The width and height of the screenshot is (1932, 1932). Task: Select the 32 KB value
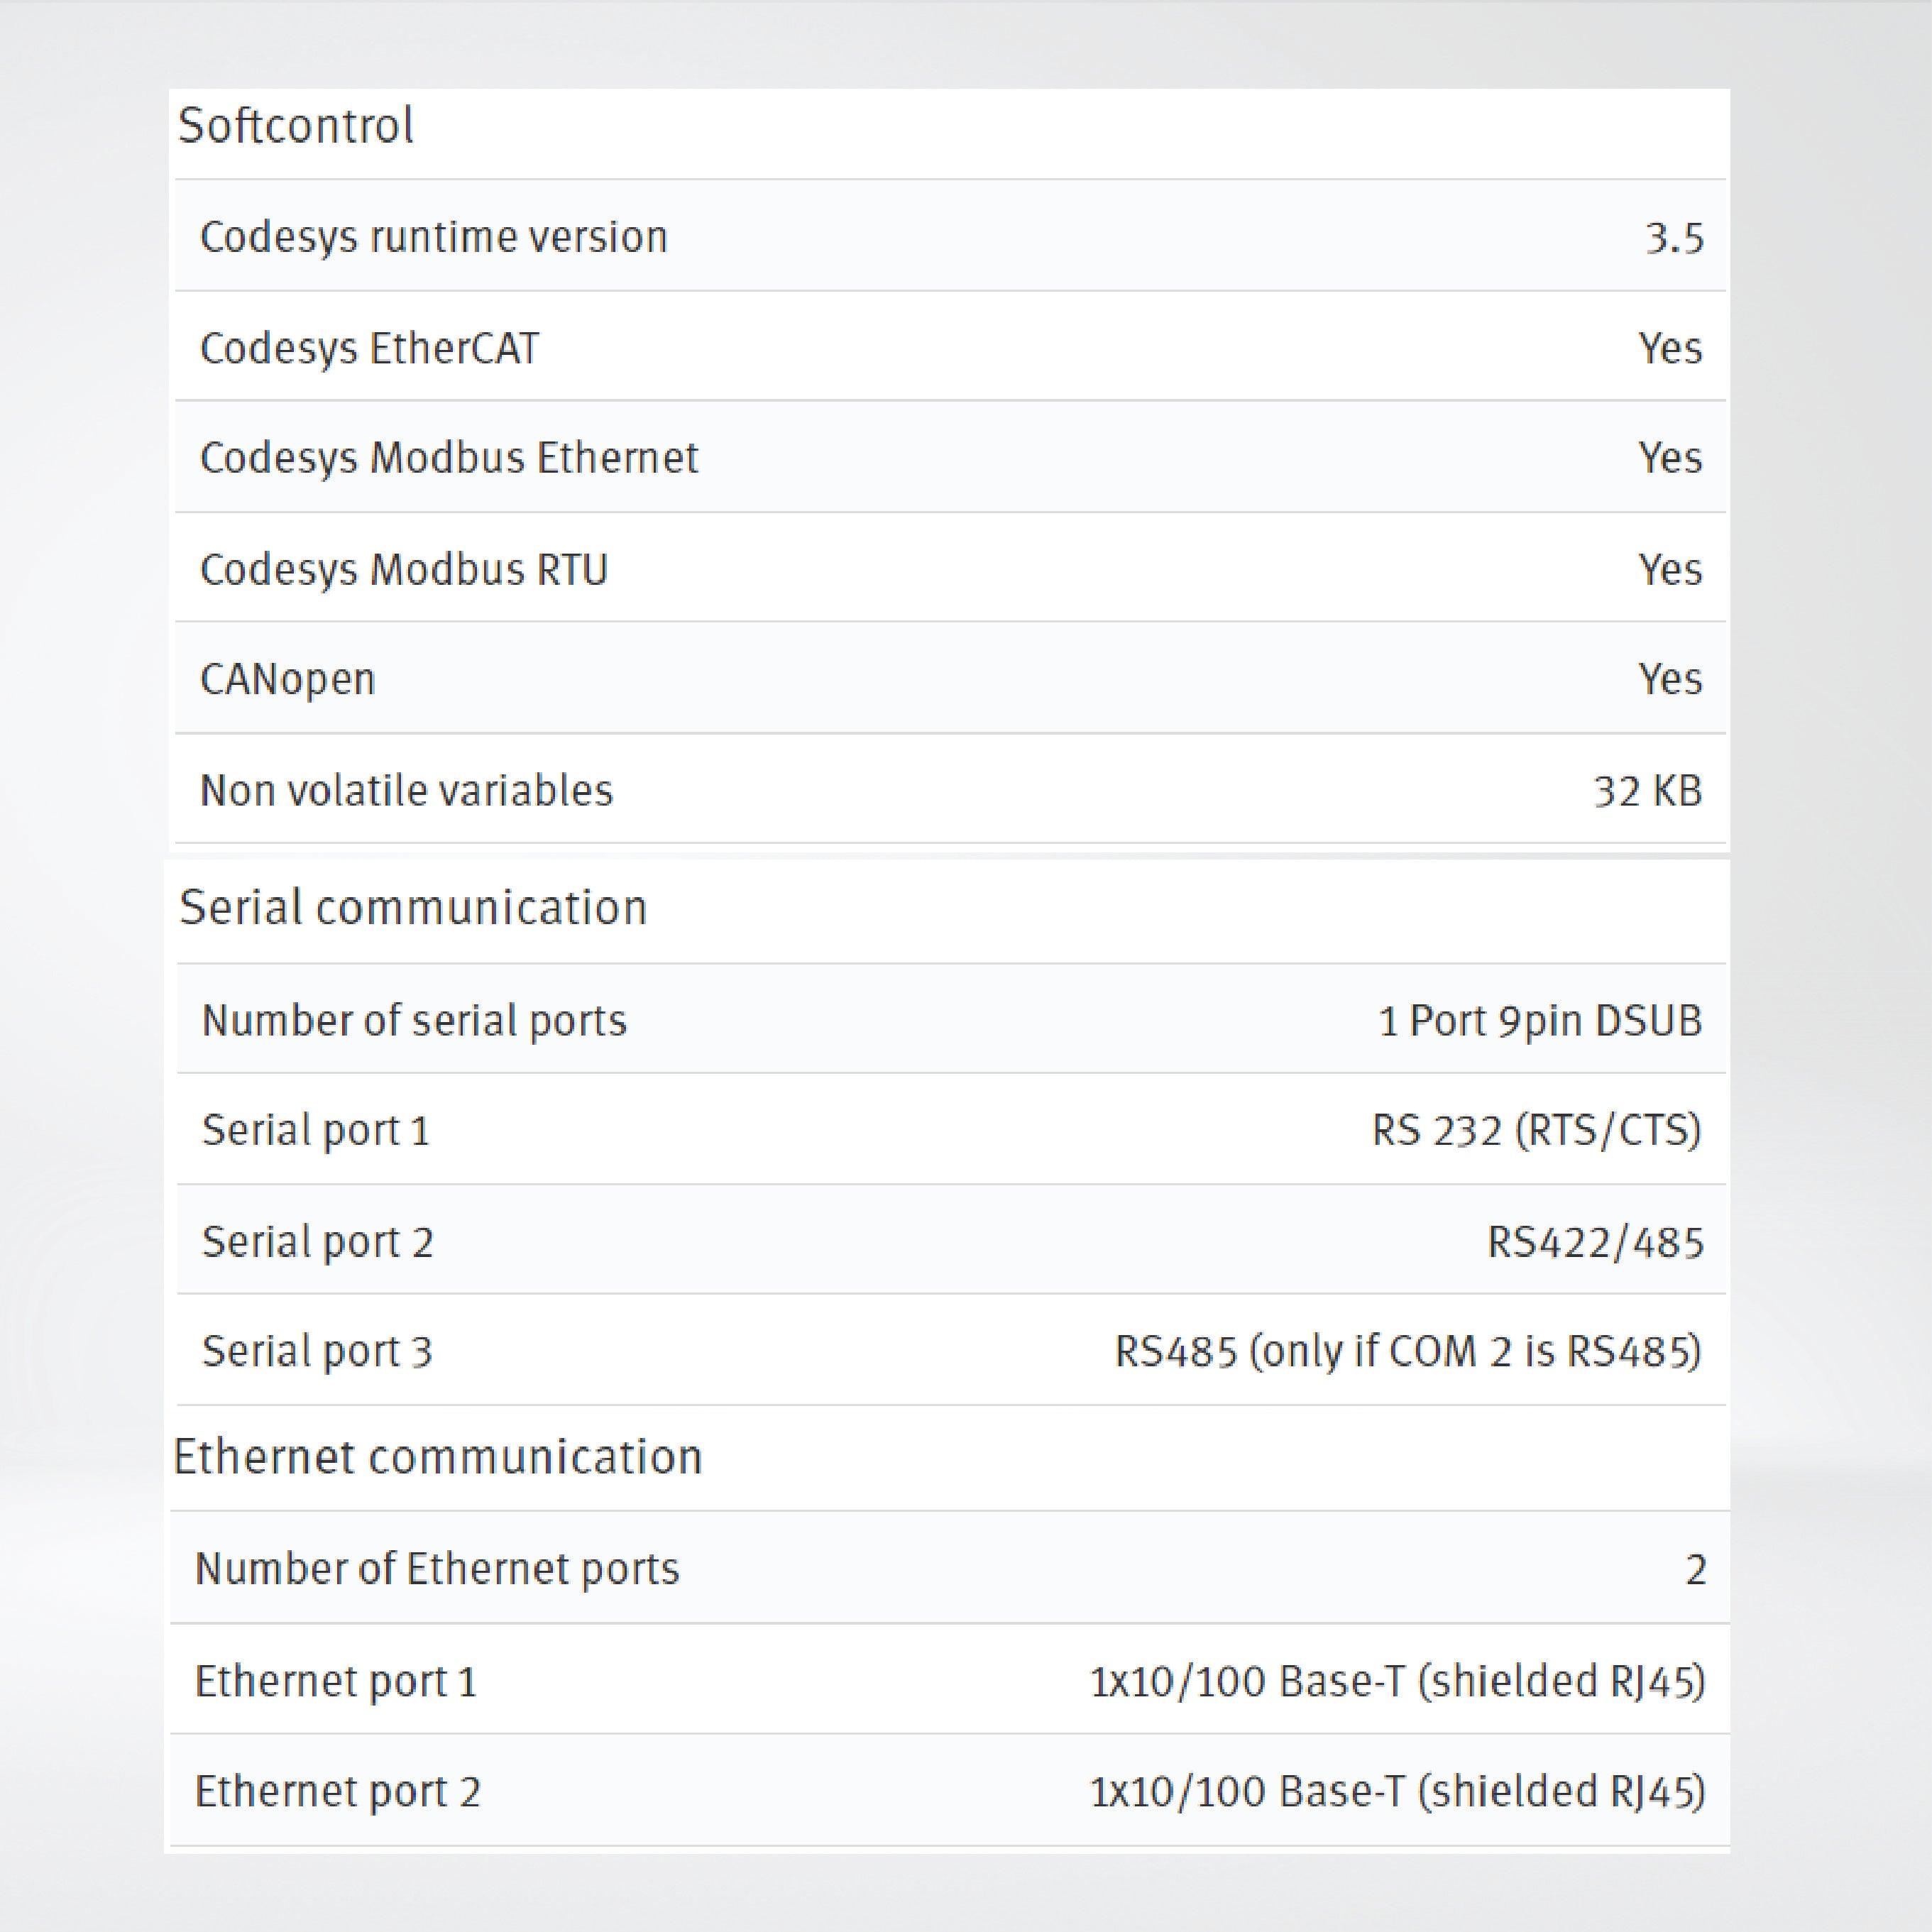click(1648, 791)
